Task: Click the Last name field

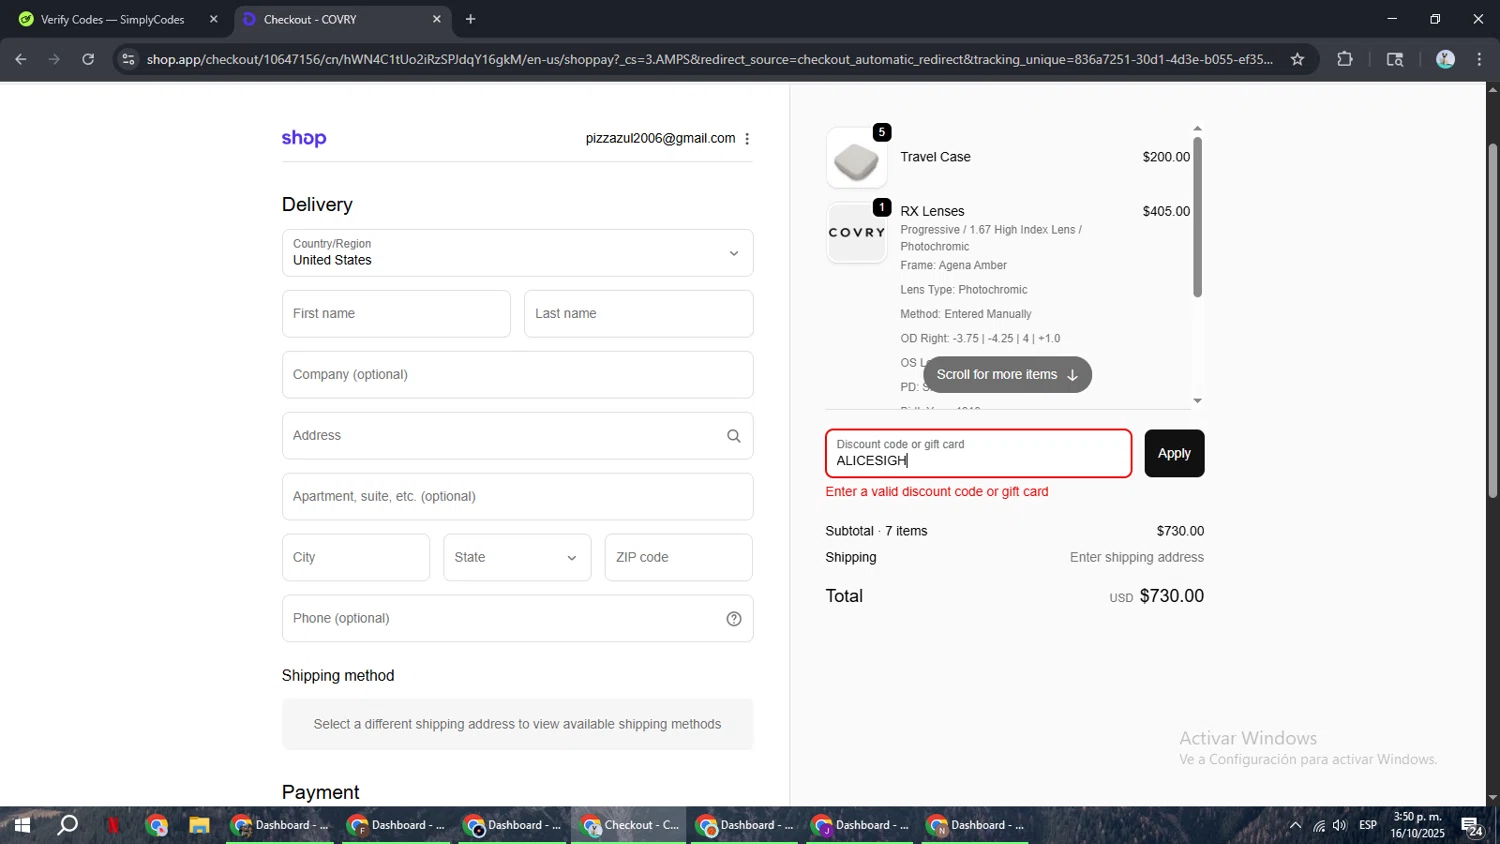Action: pyautogui.click(x=639, y=314)
